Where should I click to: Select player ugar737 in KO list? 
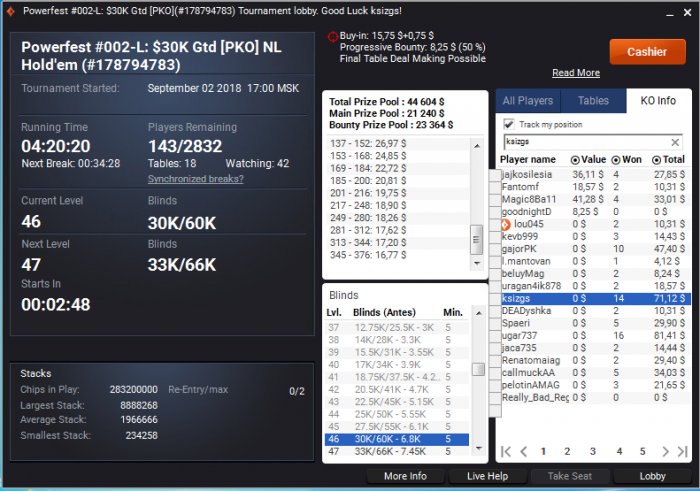point(596,336)
